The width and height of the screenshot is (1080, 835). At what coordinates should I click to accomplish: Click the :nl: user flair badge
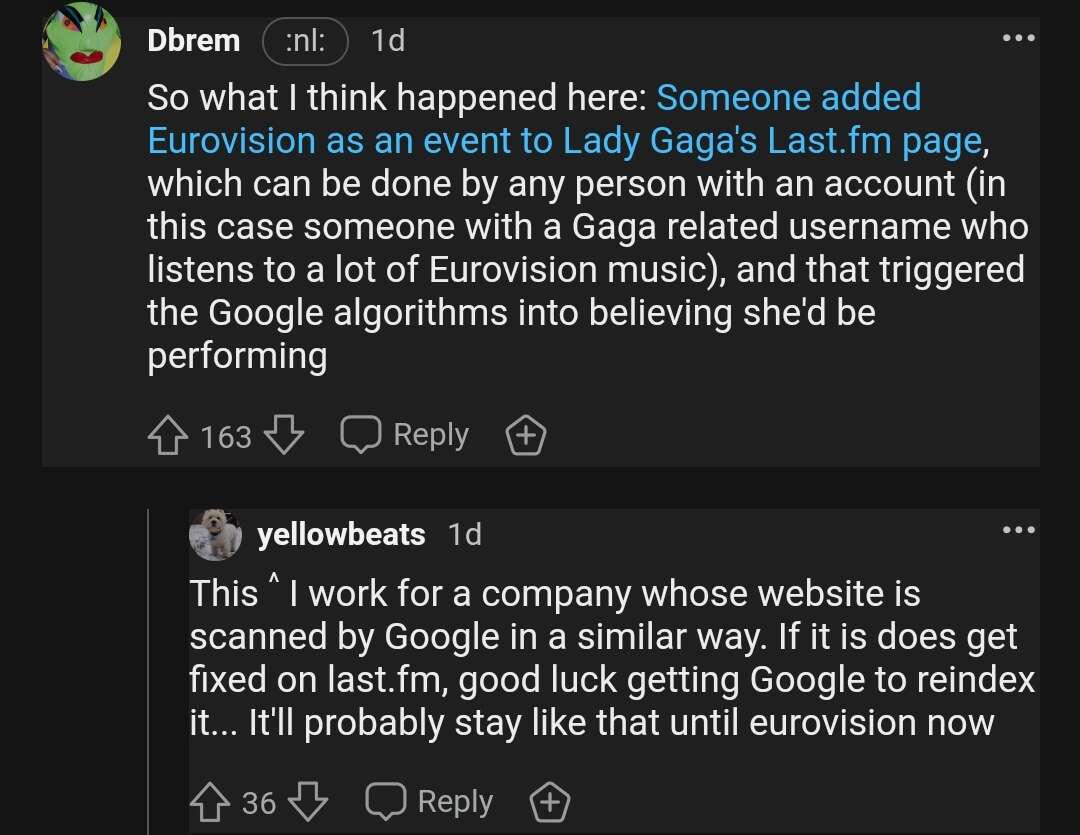[x=305, y=41]
